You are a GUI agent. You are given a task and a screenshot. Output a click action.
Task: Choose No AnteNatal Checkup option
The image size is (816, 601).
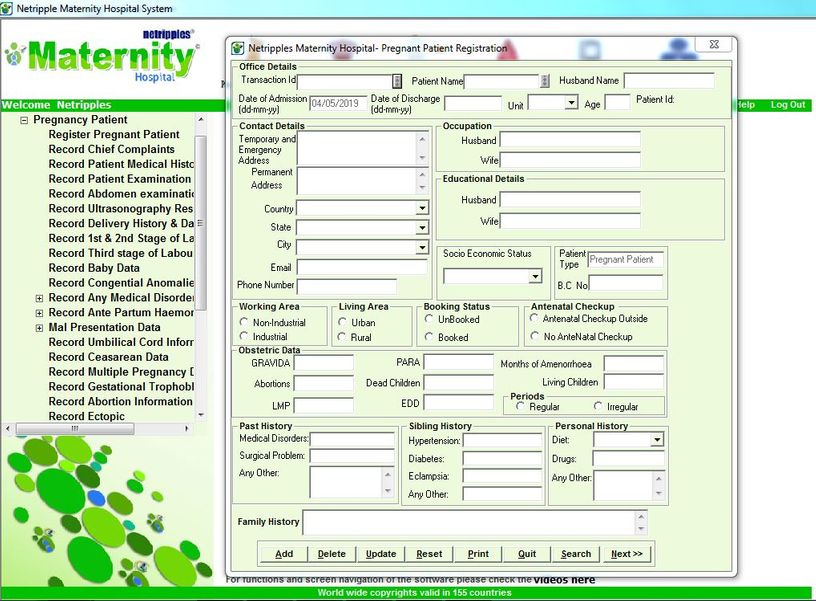(534, 336)
